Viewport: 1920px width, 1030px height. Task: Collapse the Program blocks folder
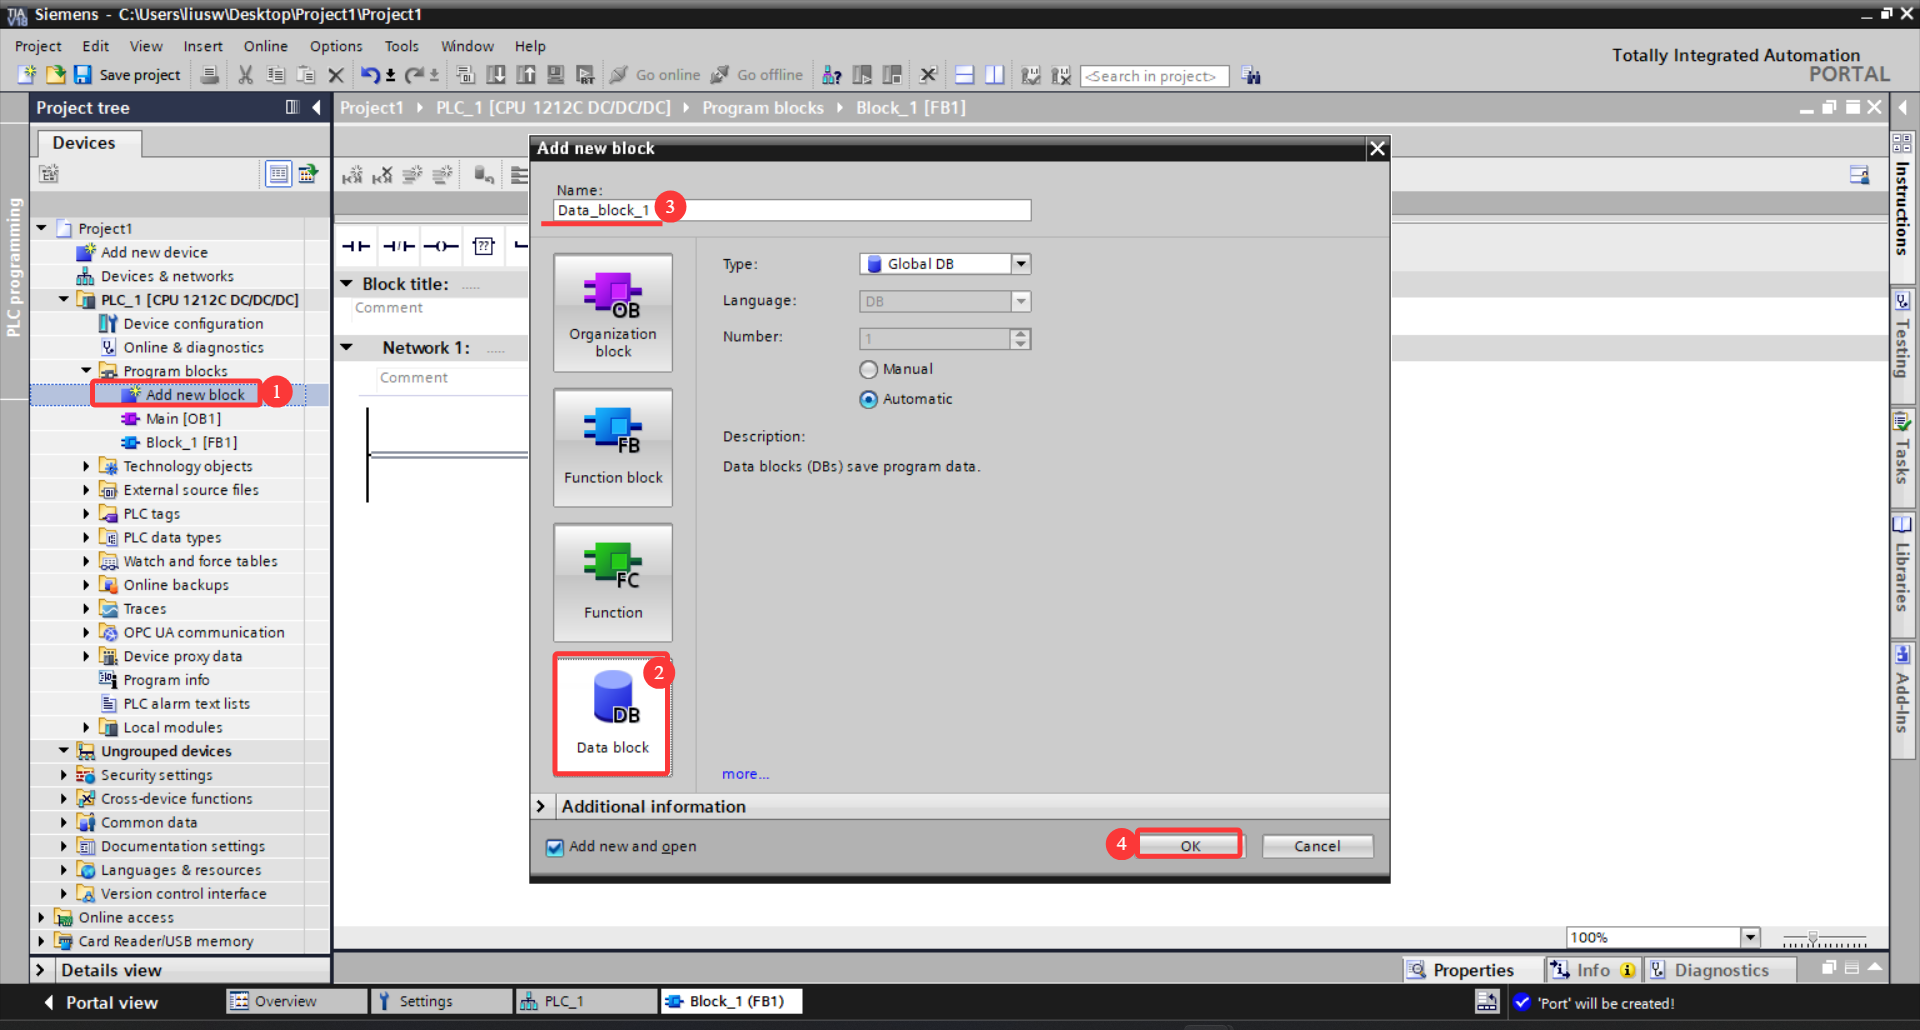[86, 370]
